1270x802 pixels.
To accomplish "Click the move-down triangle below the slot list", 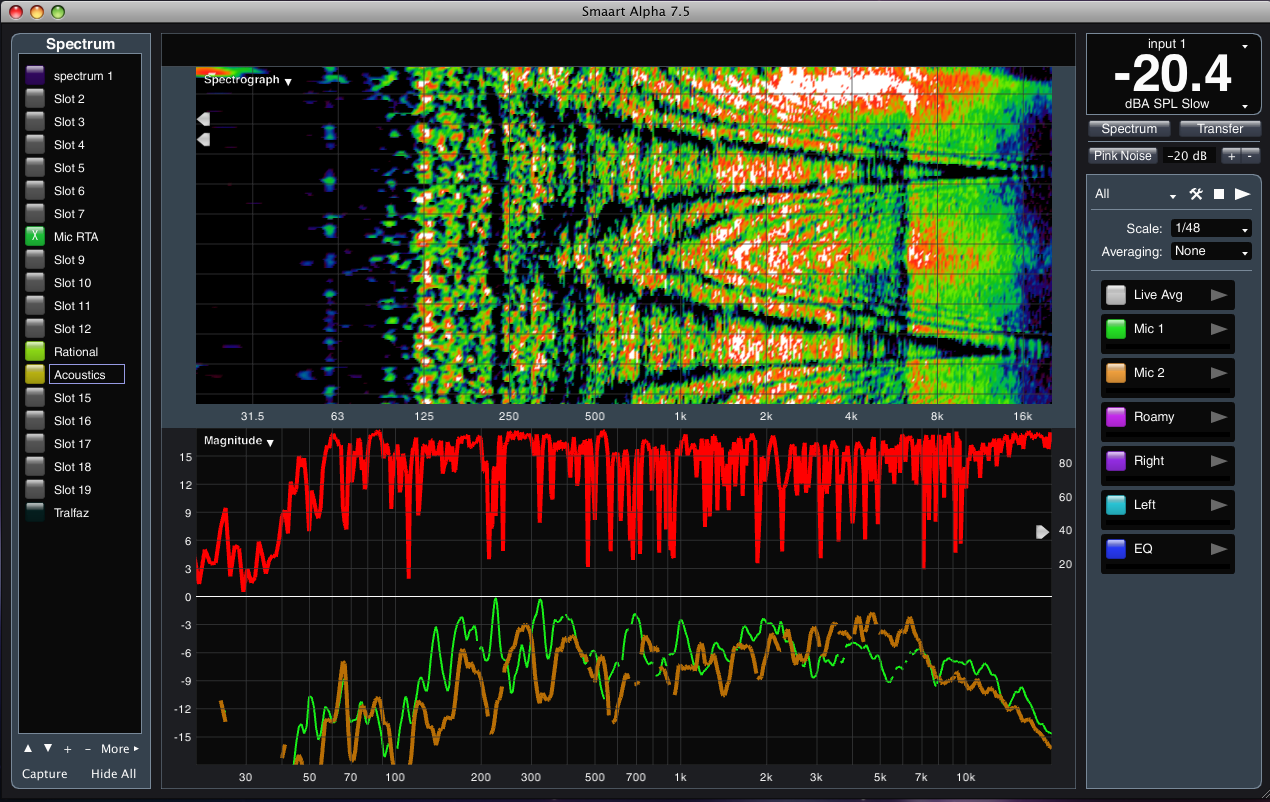I will click(47, 748).
